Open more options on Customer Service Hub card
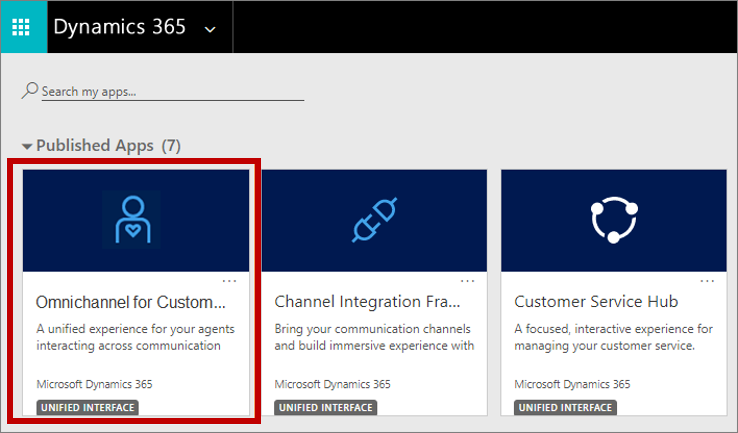Image resolution: width=738 pixels, height=433 pixels. pyautogui.click(x=707, y=281)
